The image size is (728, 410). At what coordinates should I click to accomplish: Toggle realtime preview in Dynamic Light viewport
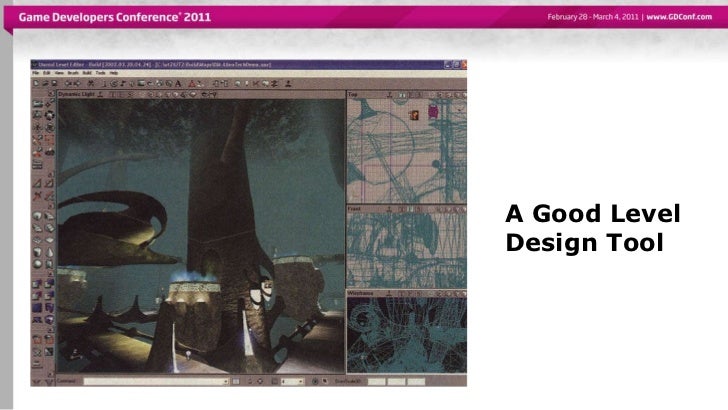[x=100, y=94]
